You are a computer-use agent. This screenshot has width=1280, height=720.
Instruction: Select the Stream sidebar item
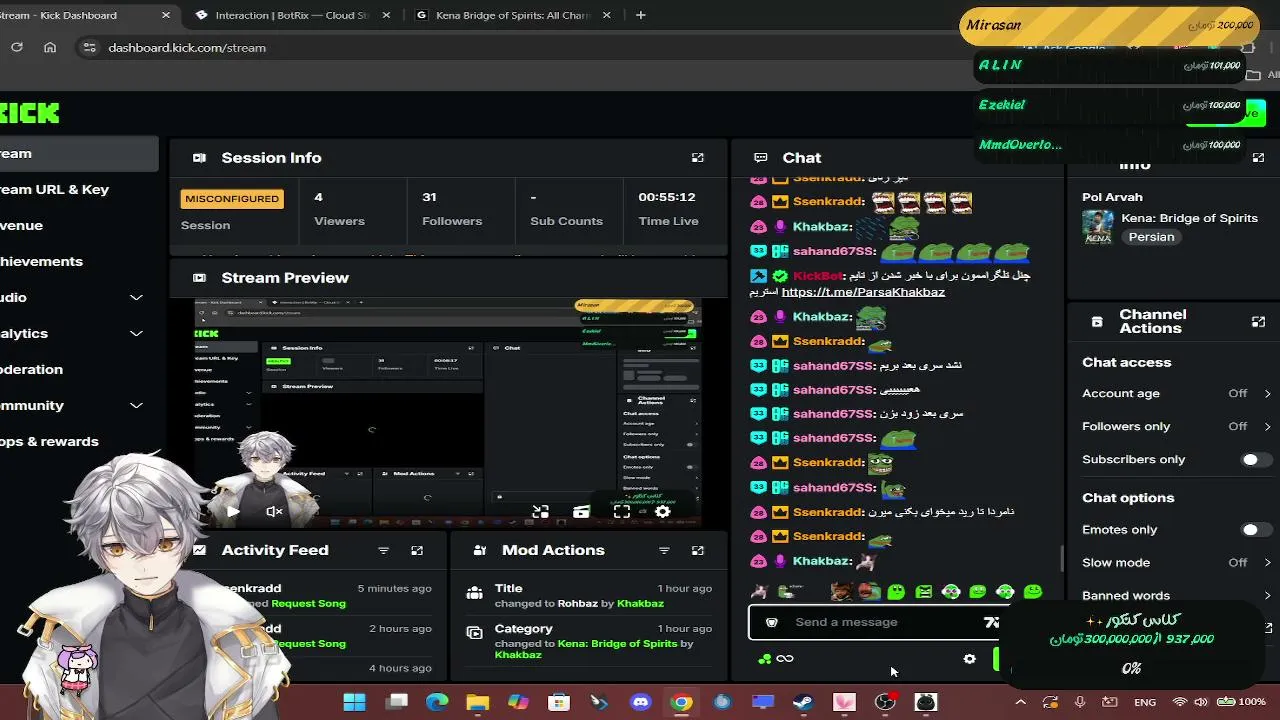[79, 153]
